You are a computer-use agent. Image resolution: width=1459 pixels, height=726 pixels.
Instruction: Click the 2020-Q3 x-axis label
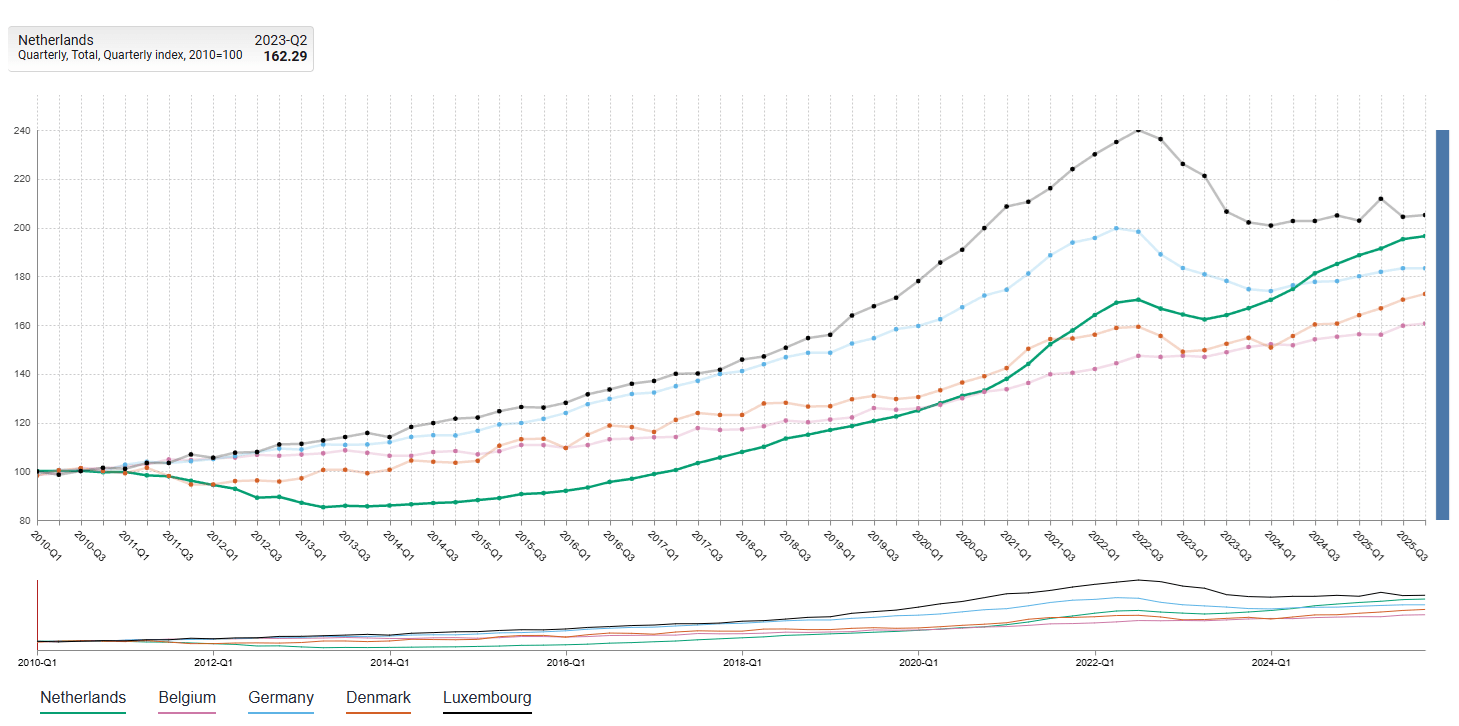tap(973, 545)
